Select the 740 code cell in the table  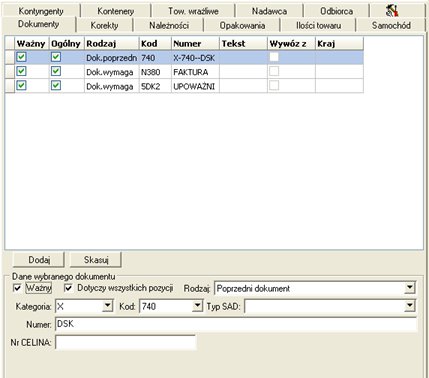(x=155, y=58)
